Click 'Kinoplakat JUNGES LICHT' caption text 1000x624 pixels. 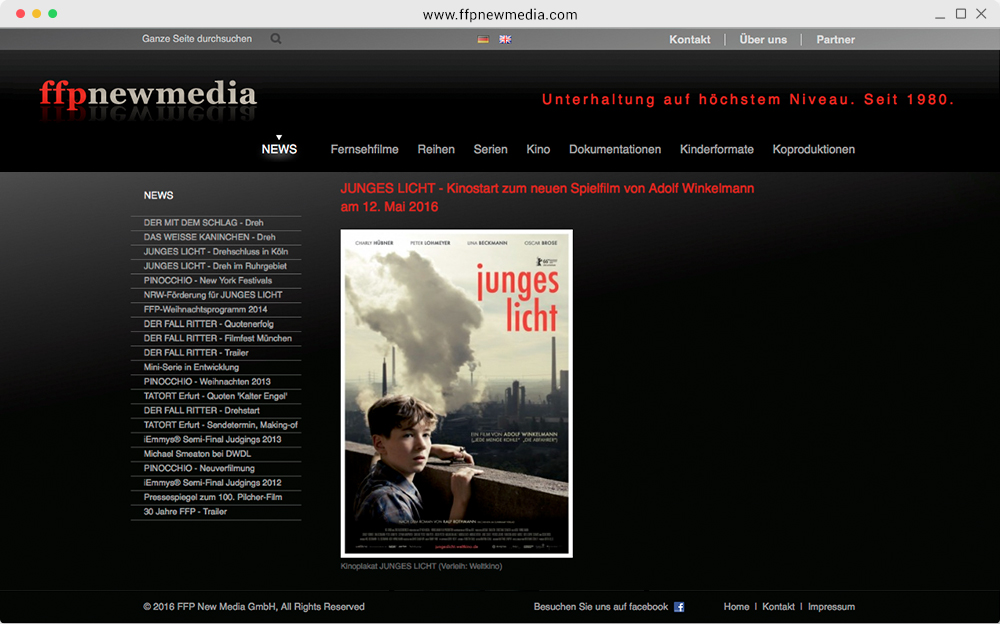(x=422, y=567)
